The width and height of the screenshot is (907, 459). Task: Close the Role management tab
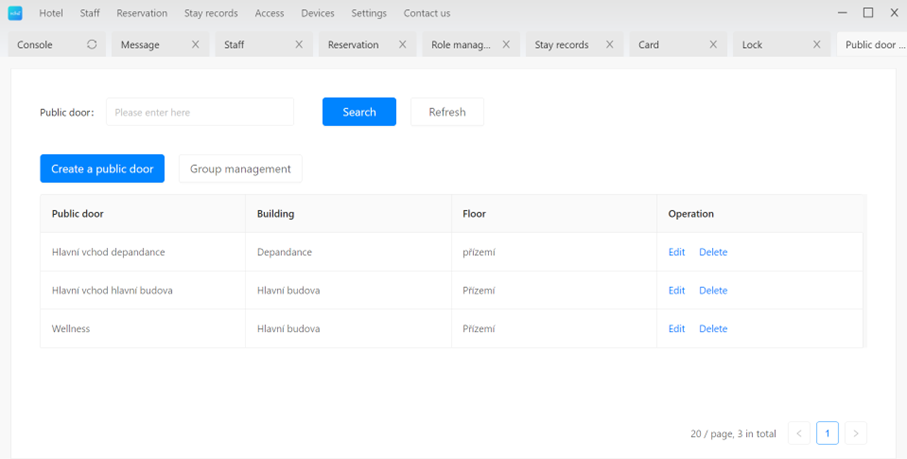506,45
